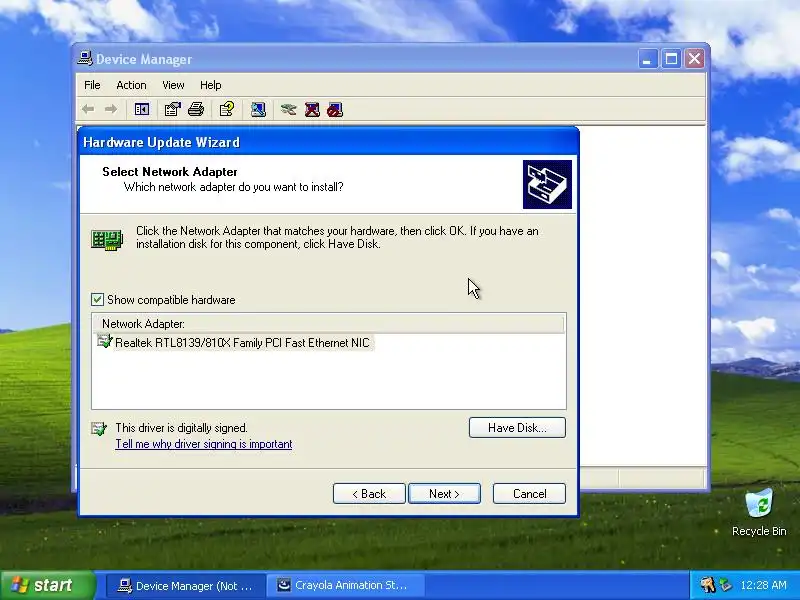
Task: Cancel the Hardware Update Wizard
Action: (529, 493)
